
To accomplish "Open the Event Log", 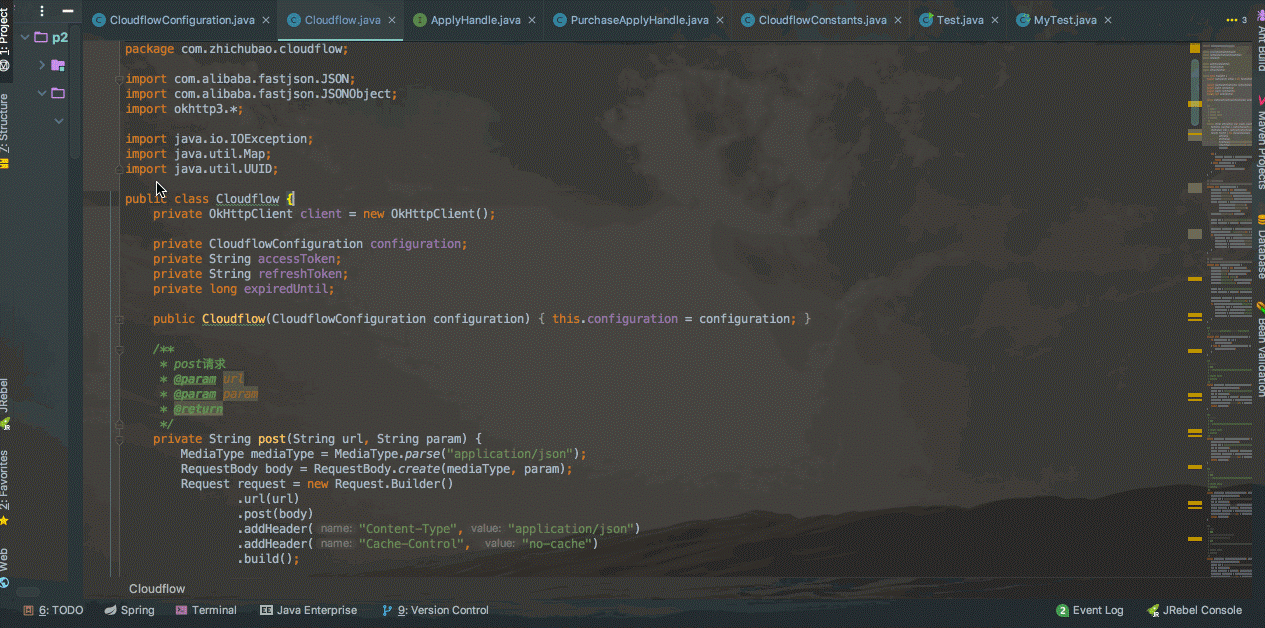I will 1090,610.
